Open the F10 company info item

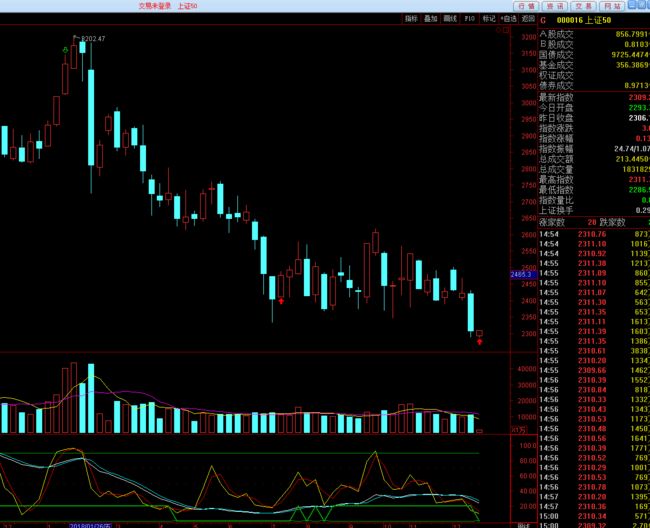(x=469, y=19)
